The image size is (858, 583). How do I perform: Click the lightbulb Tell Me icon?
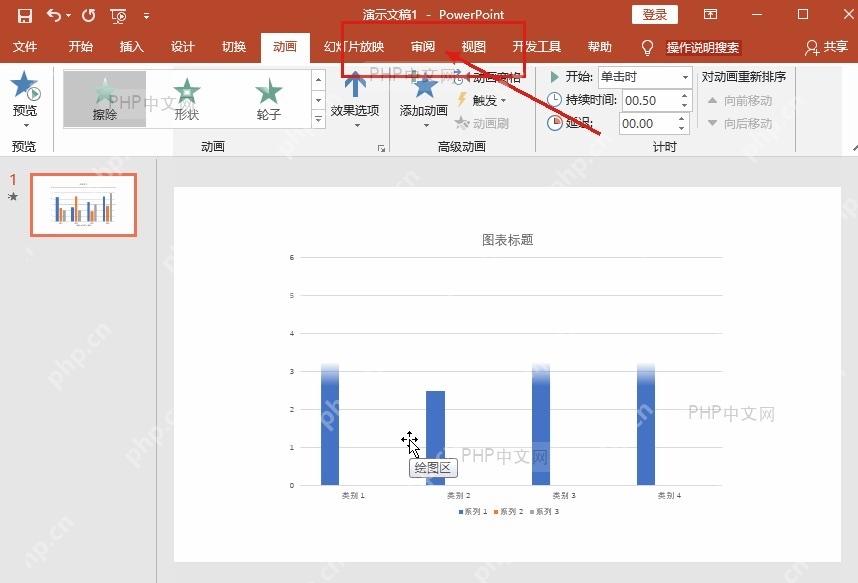(x=647, y=48)
